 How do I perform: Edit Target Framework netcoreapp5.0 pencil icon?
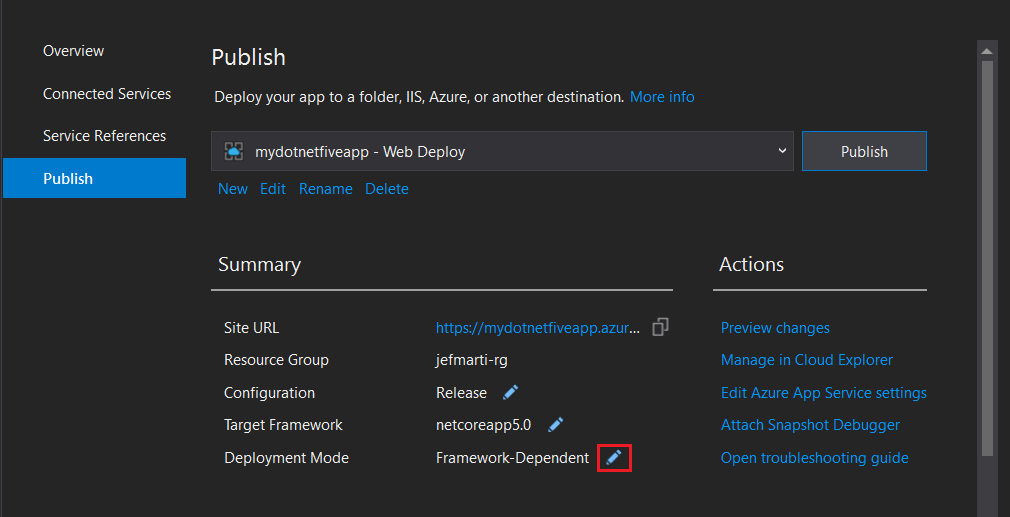(x=556, y=425)
